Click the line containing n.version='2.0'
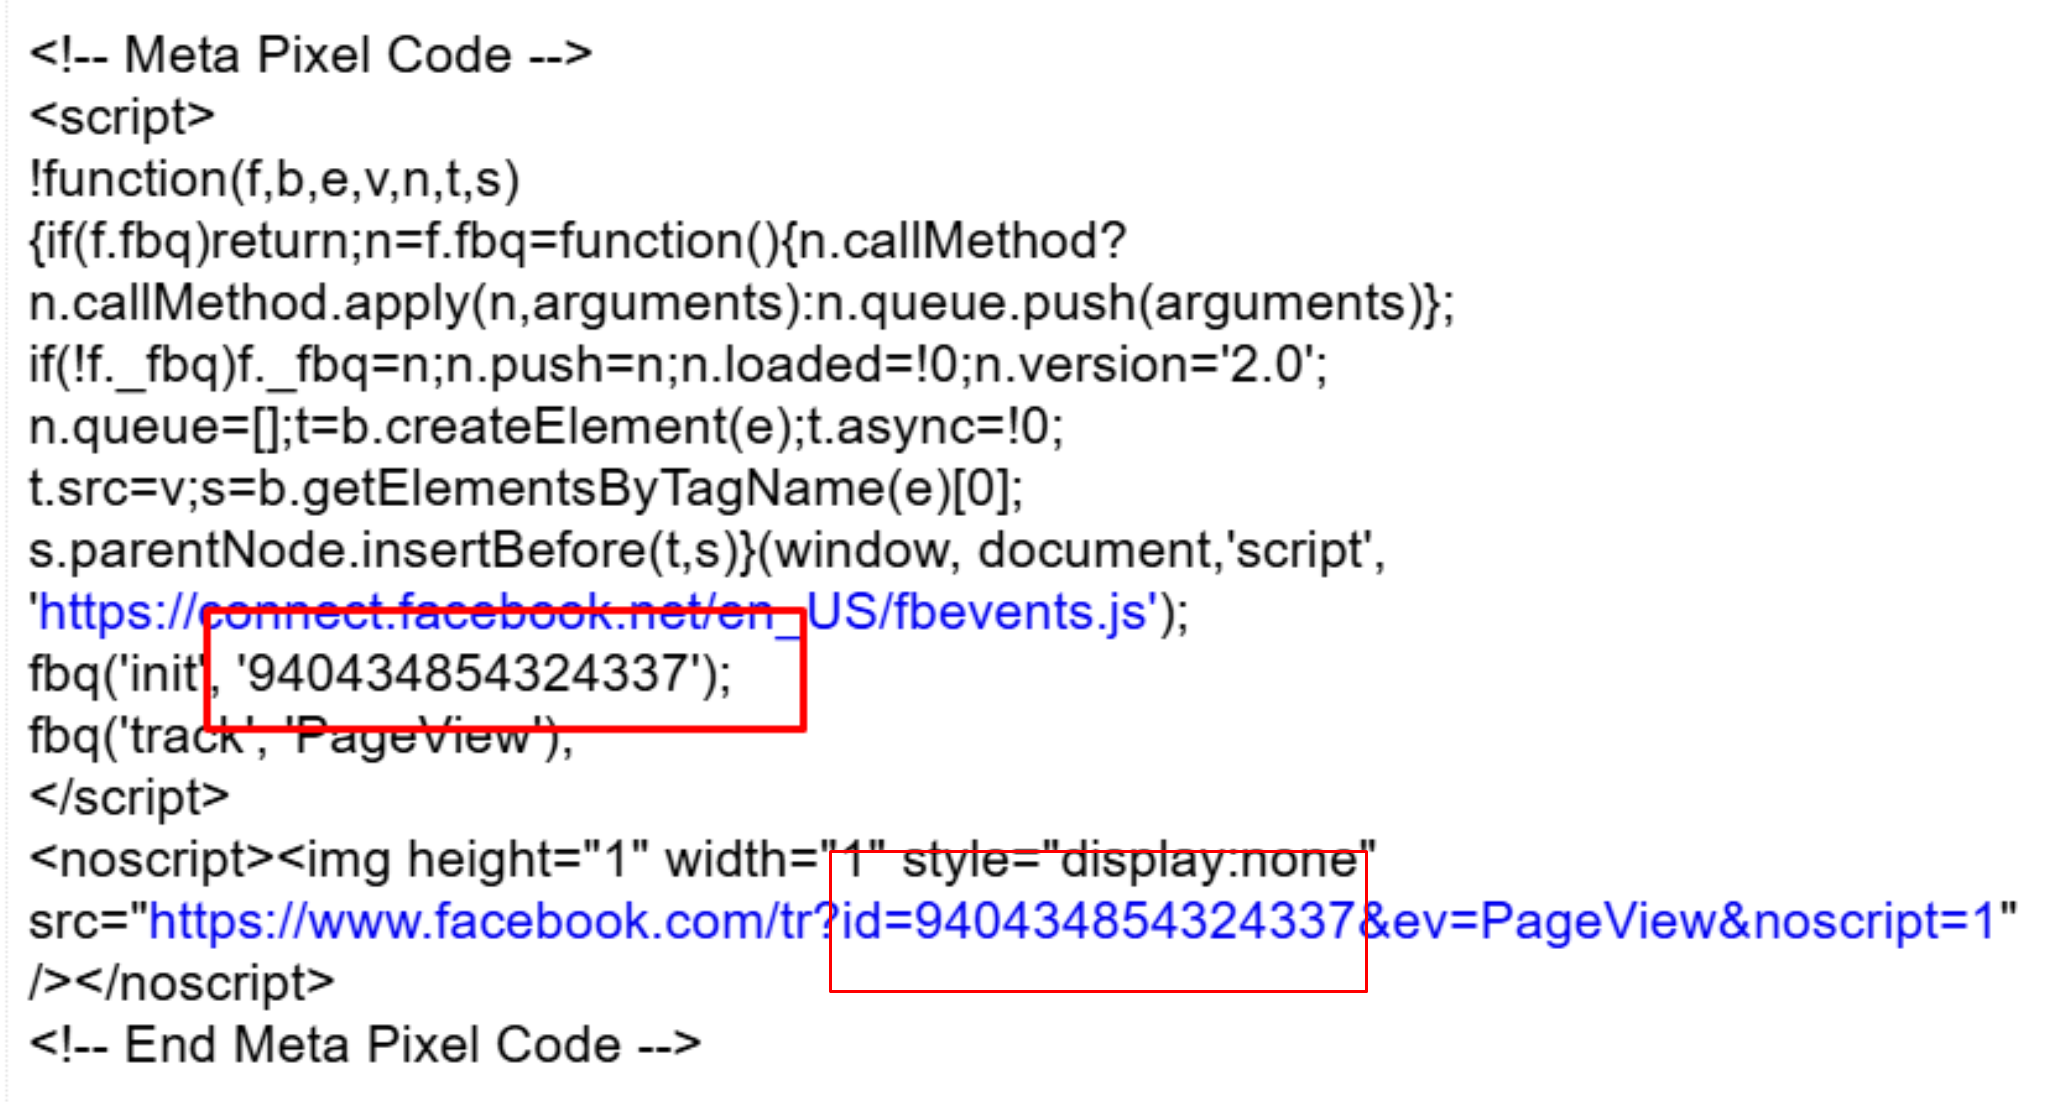The image size is (2055, 1102). point(678,366)
